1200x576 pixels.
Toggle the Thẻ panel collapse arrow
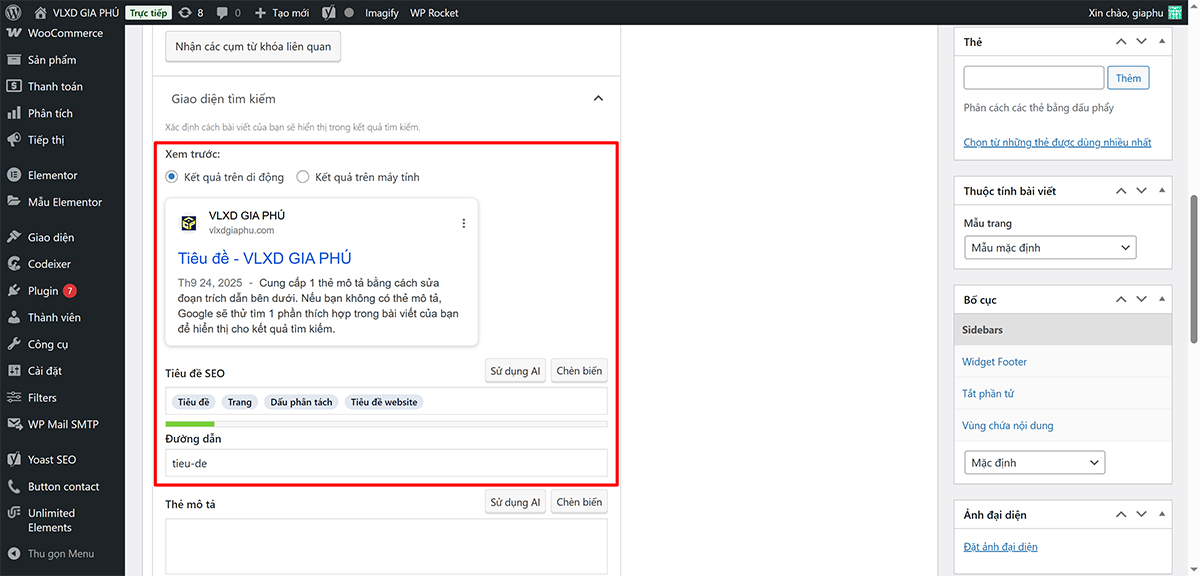(x=1161, y=42)
